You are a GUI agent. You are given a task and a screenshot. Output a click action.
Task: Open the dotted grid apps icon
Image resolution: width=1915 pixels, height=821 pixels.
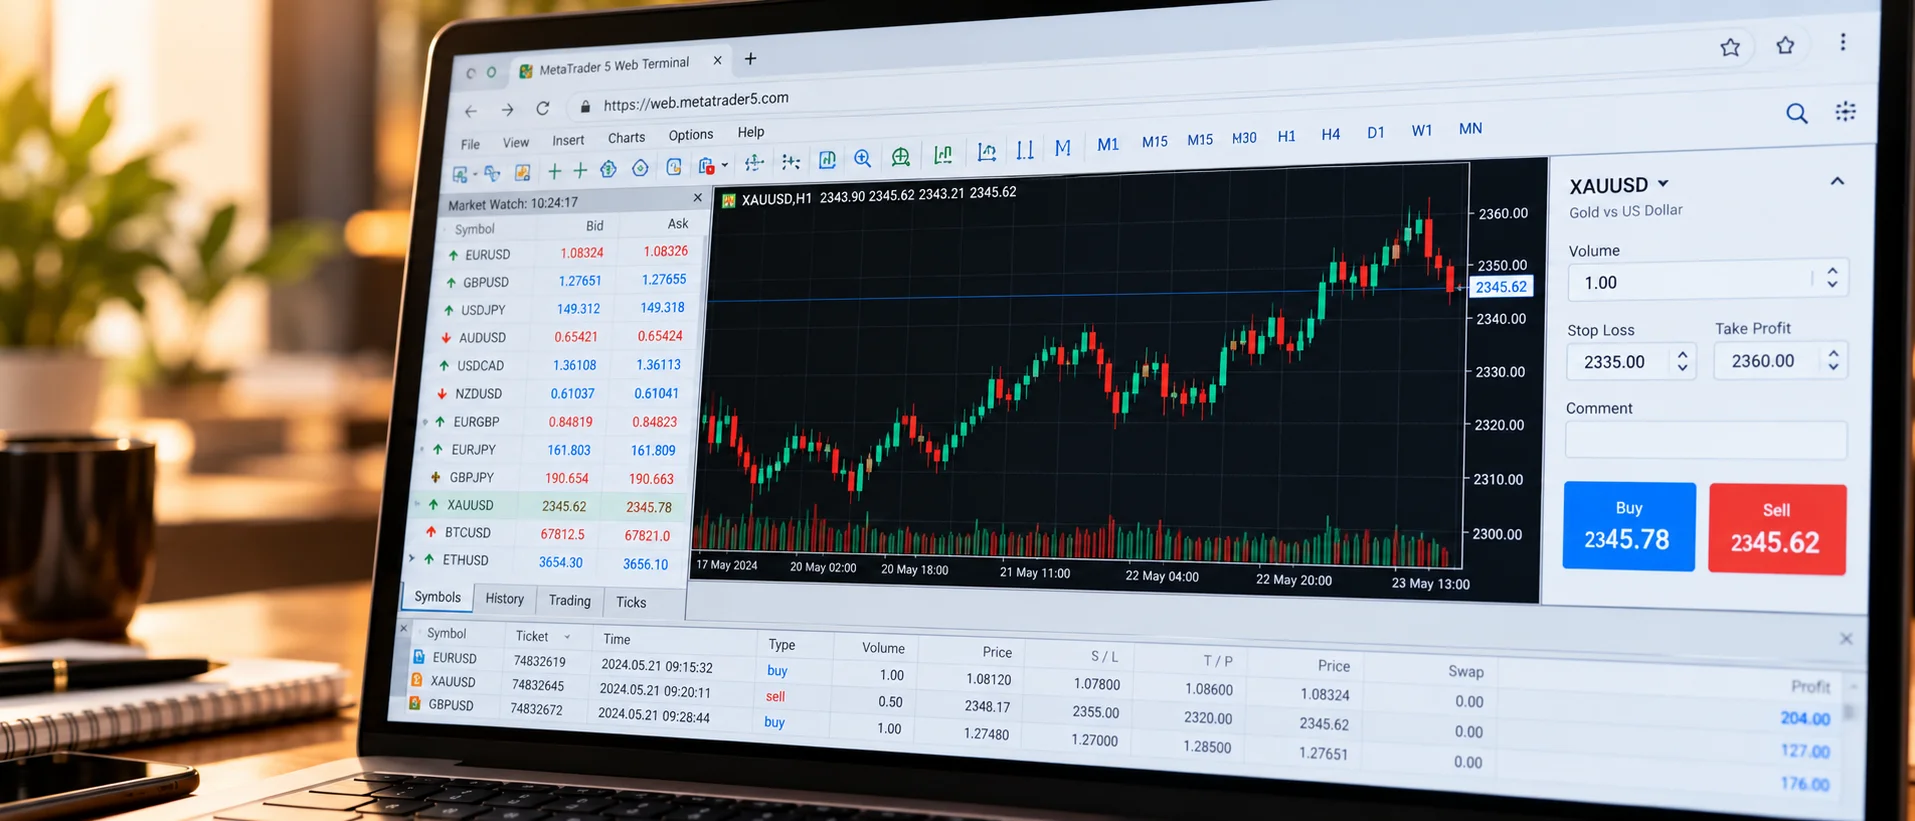(1846, 111)
